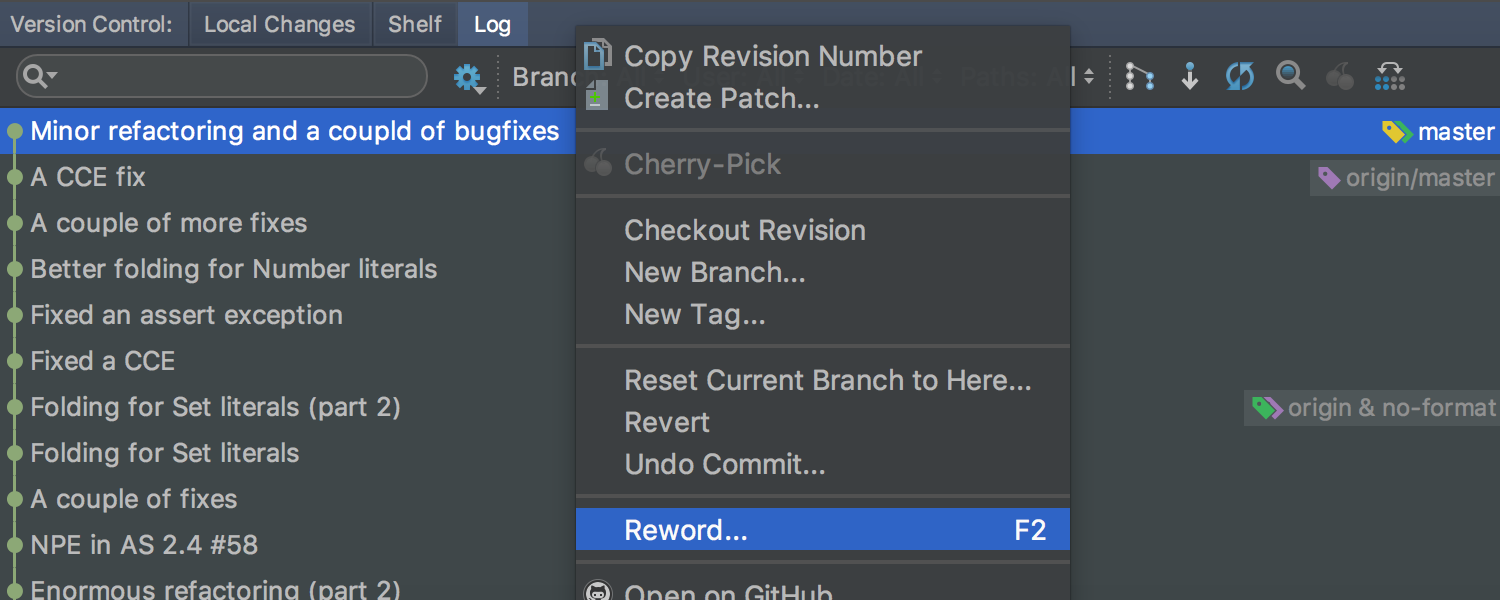Click the go to hash magnifier icon
Viewport: 1500px width, 600px height.
(1291, 76)
